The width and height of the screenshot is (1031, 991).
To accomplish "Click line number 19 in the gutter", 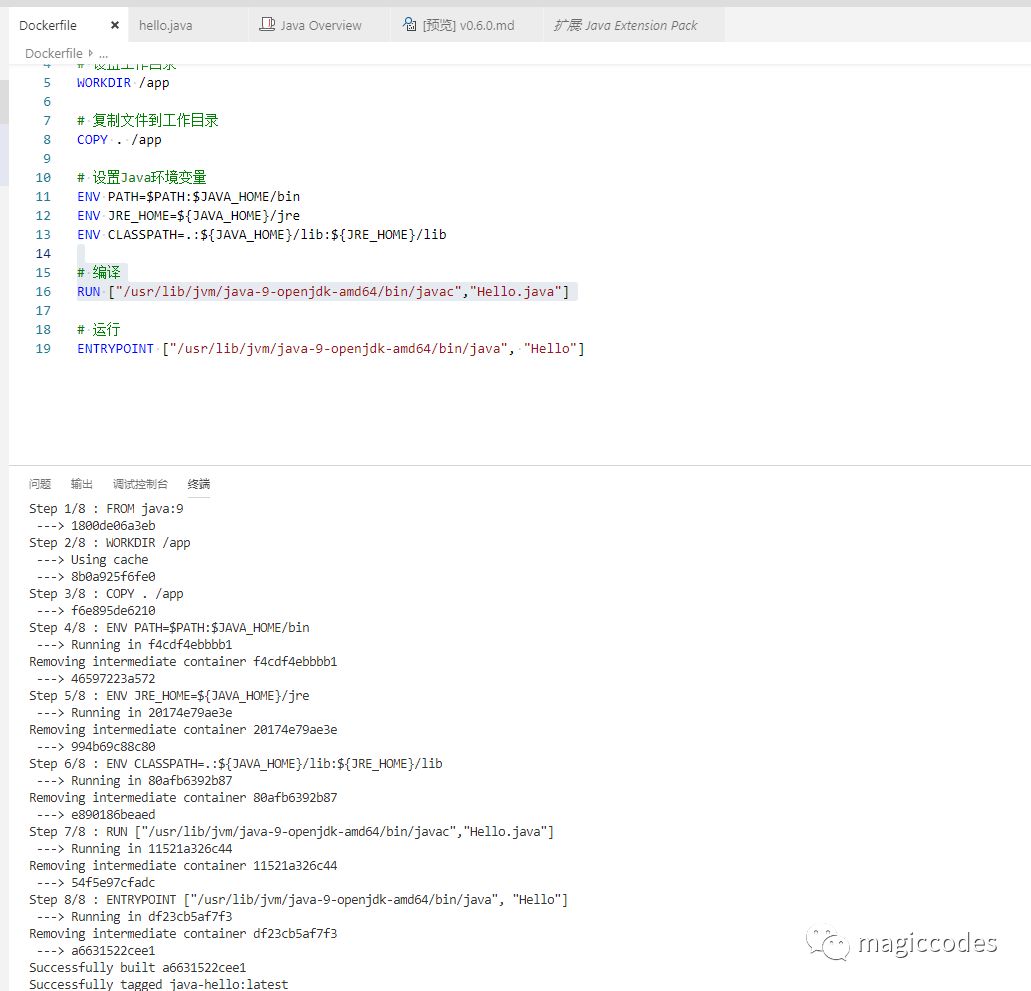I will pos(42,349).
